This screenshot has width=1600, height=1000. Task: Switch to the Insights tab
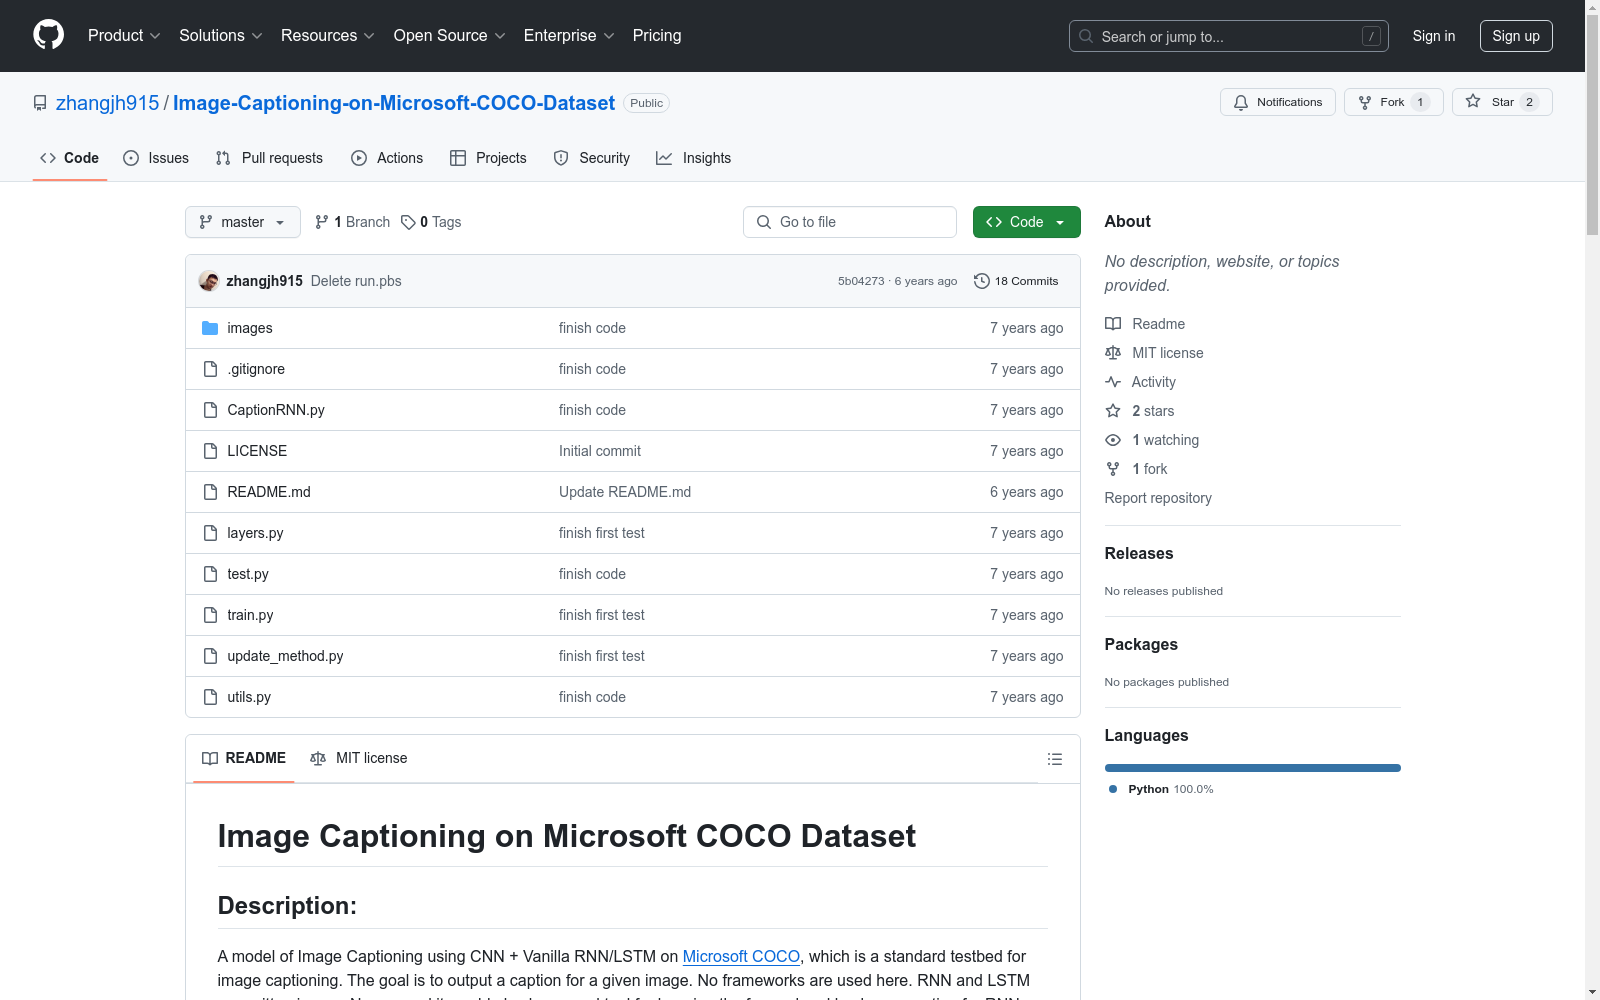694,158
